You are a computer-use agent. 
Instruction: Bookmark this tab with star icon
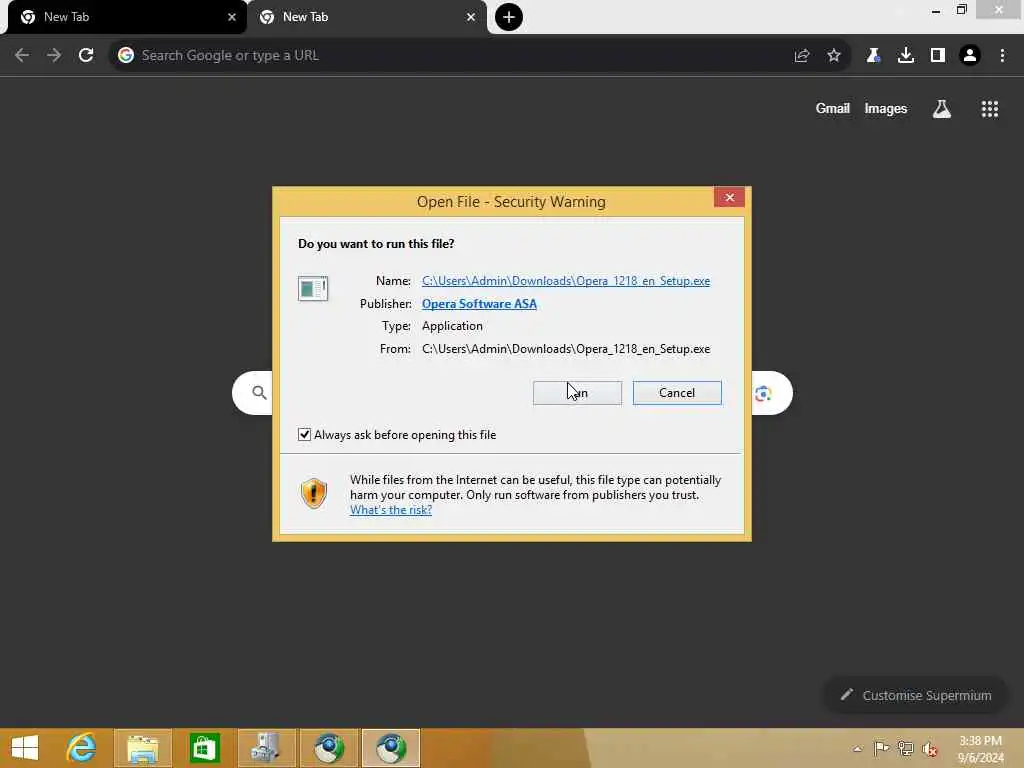pyautogui.click(x=834, y=56)
